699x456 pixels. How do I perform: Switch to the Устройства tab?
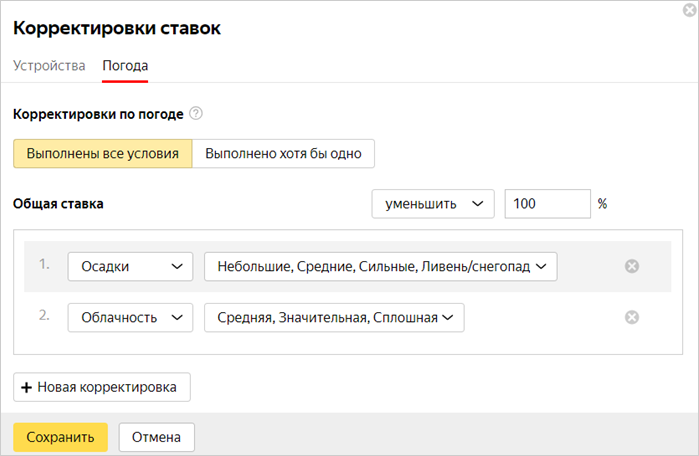click(x=49, y=66)
